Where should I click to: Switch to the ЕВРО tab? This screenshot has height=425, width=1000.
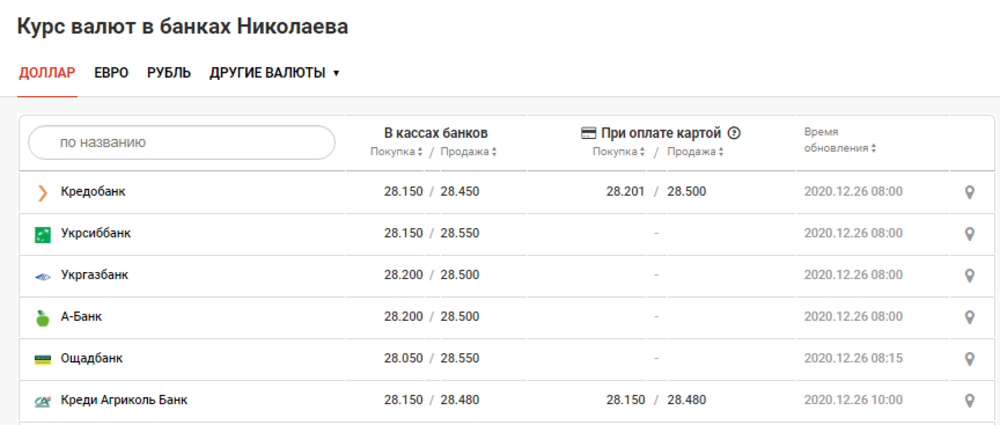tap(111, 73)
